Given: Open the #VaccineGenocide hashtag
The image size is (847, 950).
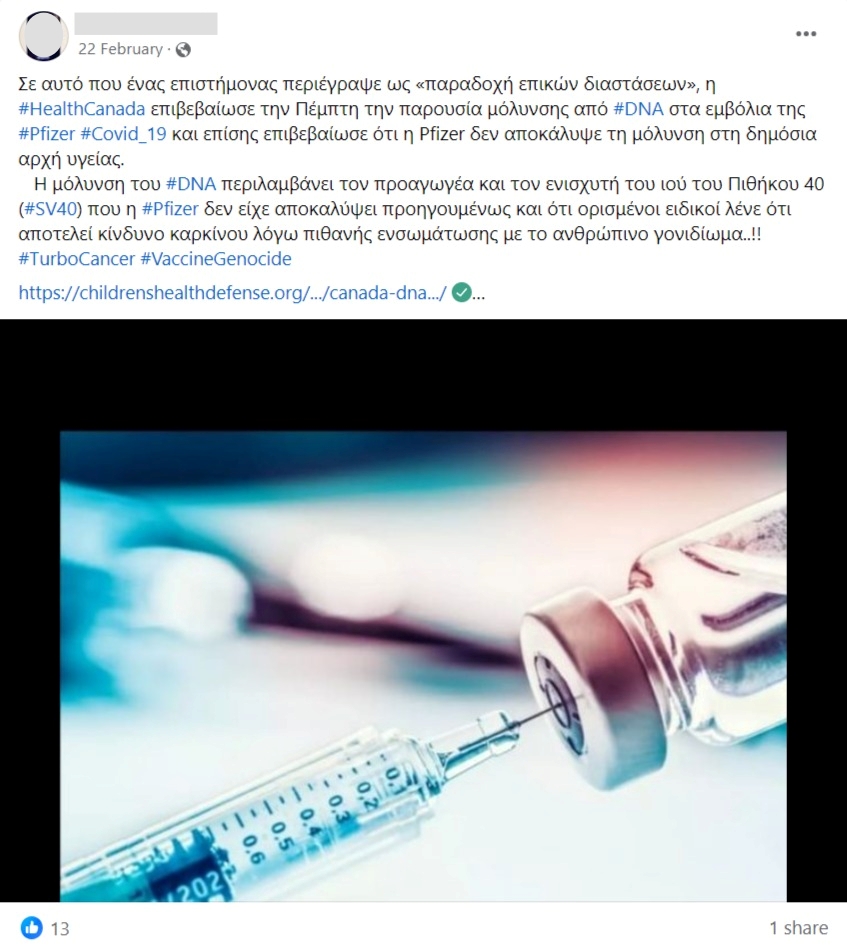Looking at the screenshot, I should coord(216,259).
